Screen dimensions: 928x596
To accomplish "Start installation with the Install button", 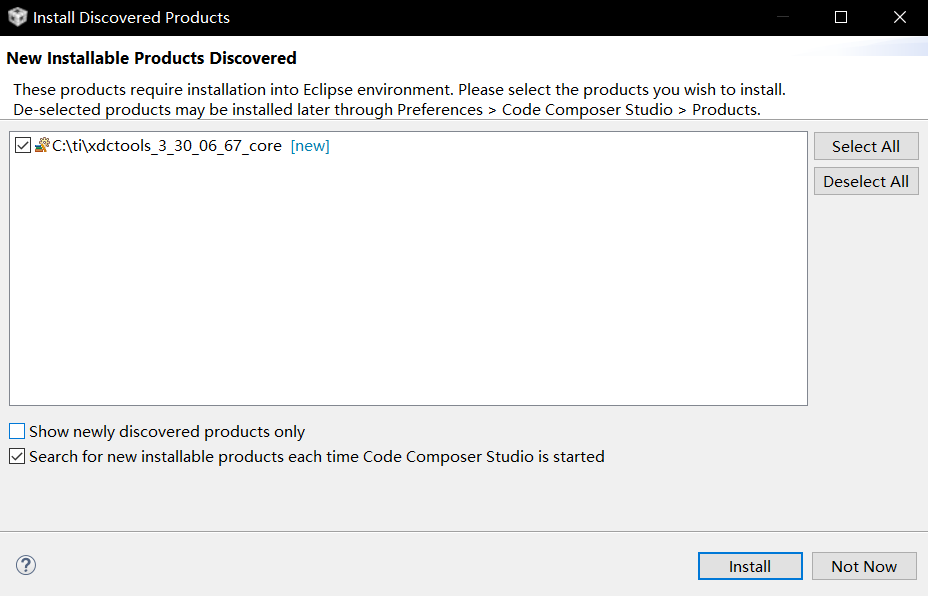I will [749, 565].
